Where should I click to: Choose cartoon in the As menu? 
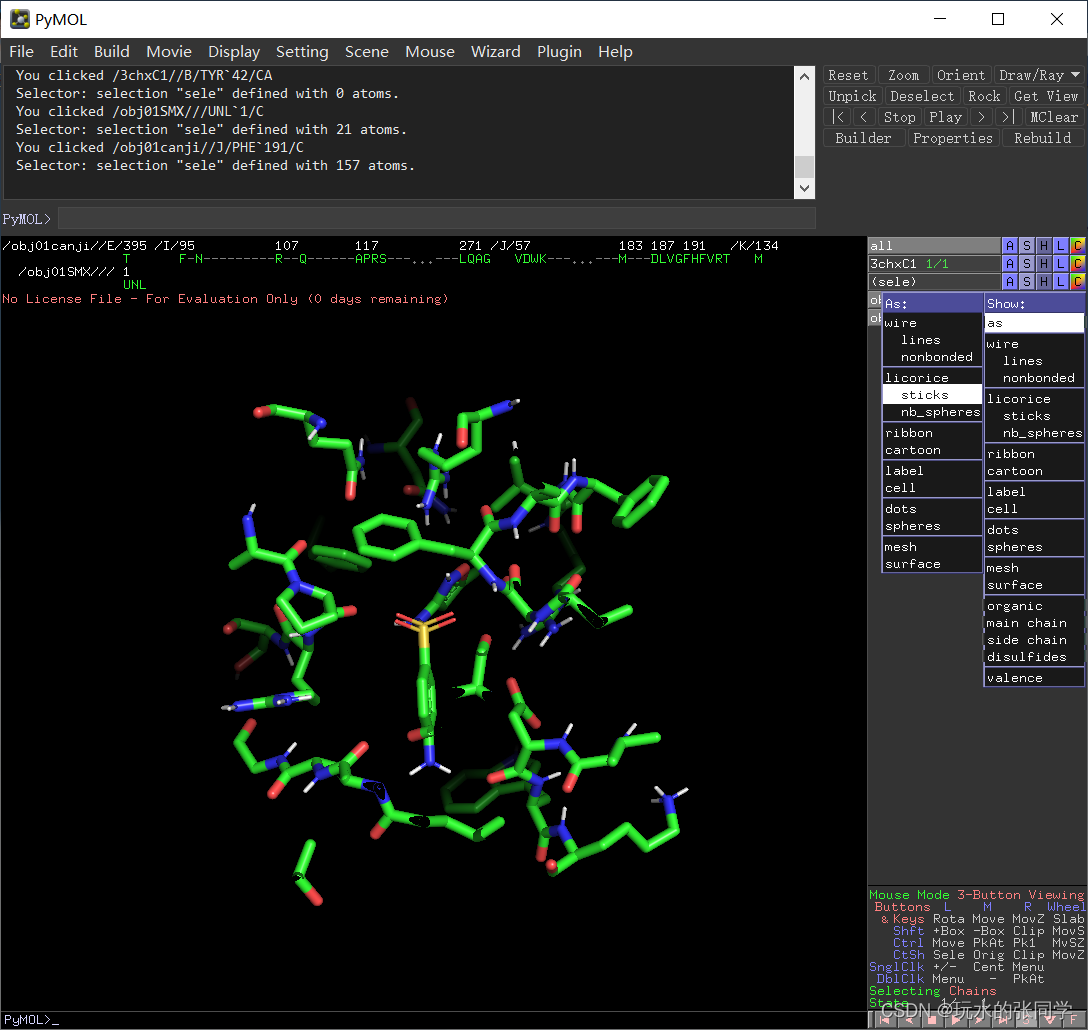(932, 450)
